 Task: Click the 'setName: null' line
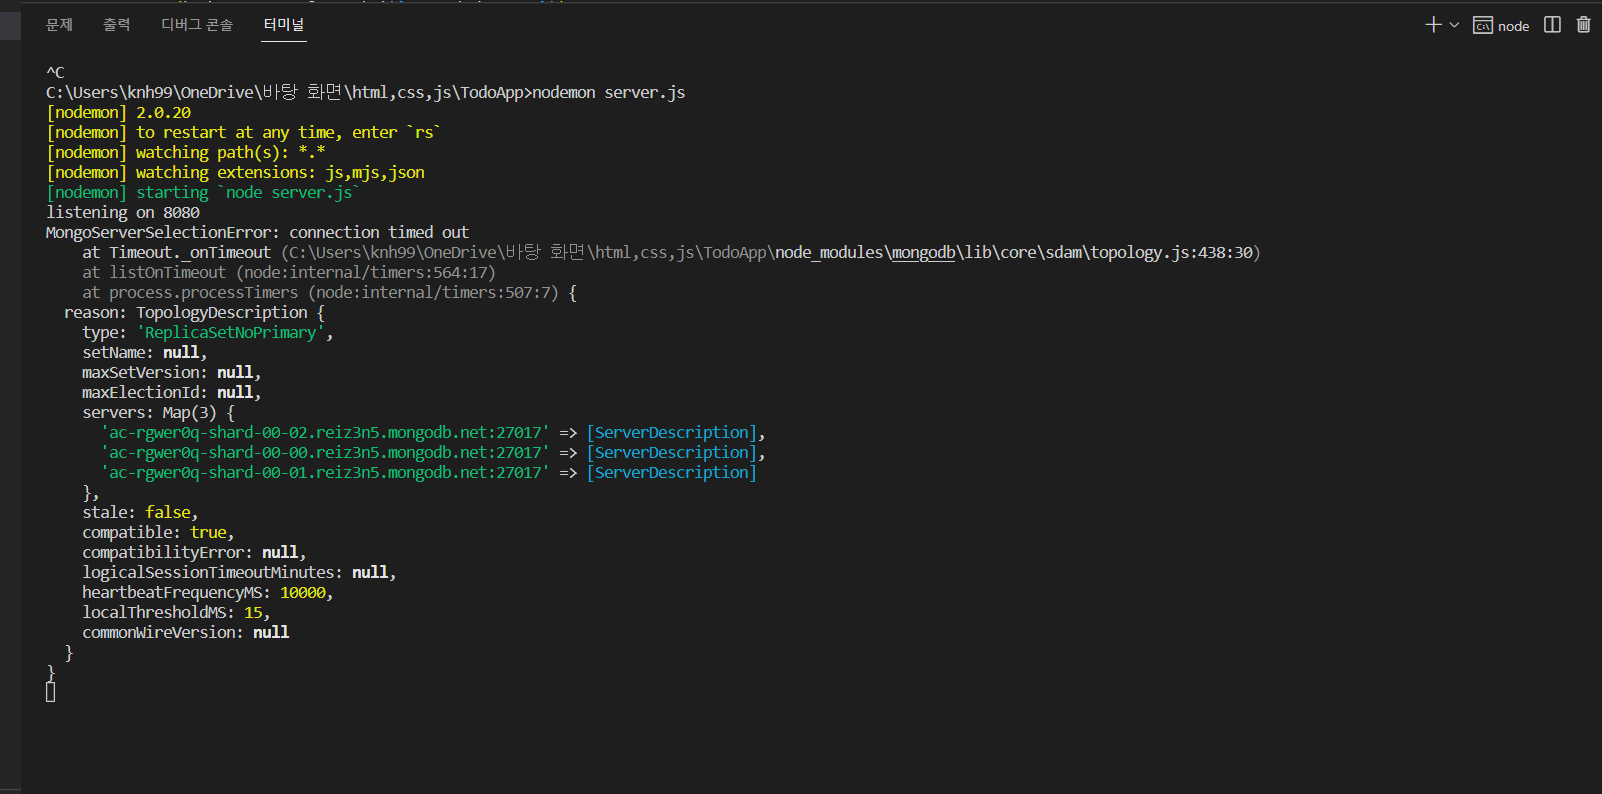tap(145, 352)
